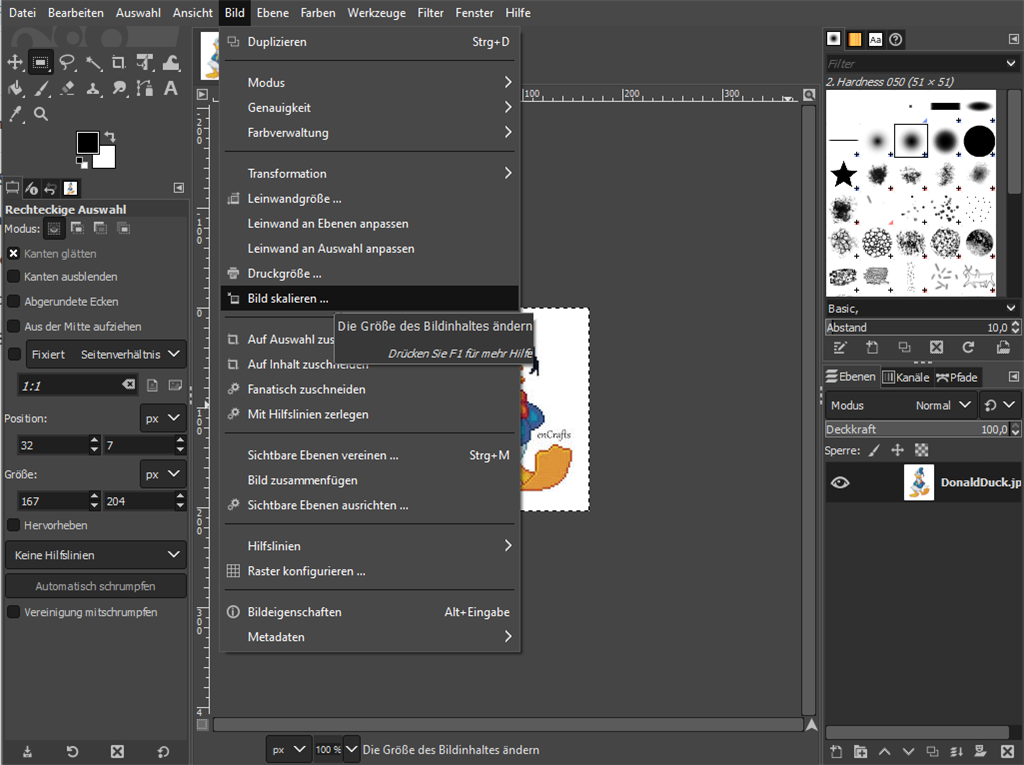Screen dimensions: 1024x765
Task: Swap foreground and background colors
Action: [x=109, y=136]
